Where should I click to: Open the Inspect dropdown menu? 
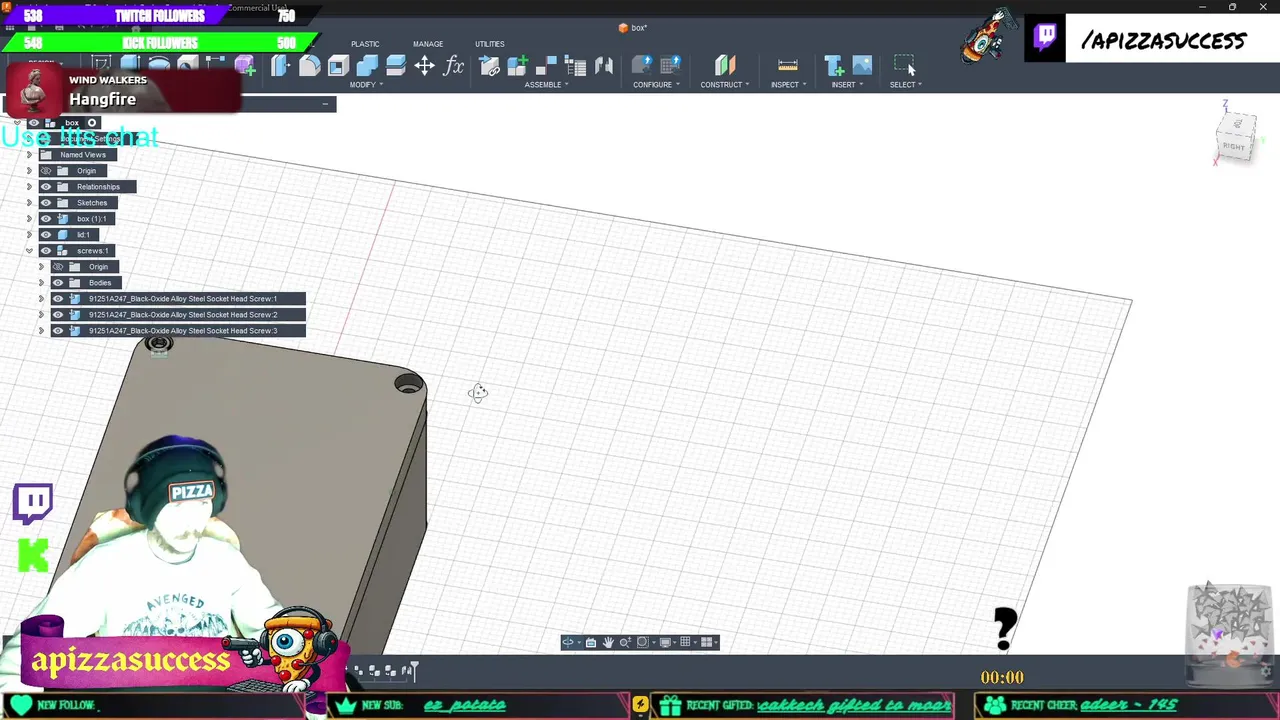pyautogui.click(x=788, y=85)
